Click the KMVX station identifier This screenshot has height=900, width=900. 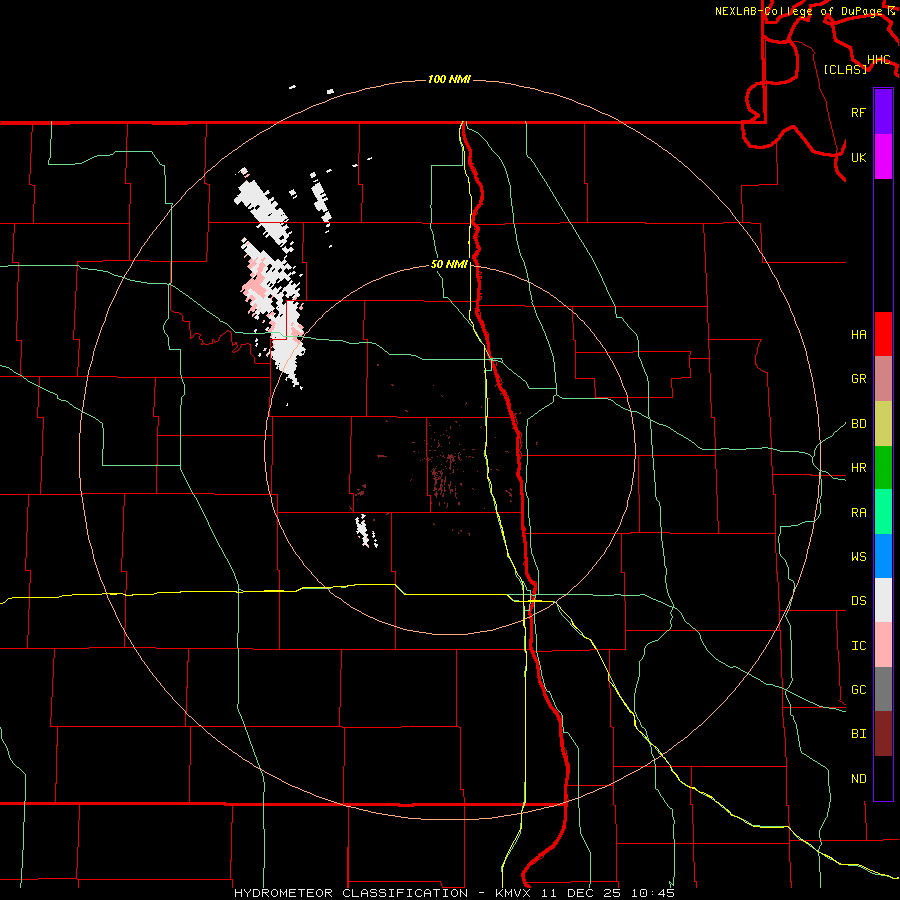pyautogui.click(x=514, y=893)
